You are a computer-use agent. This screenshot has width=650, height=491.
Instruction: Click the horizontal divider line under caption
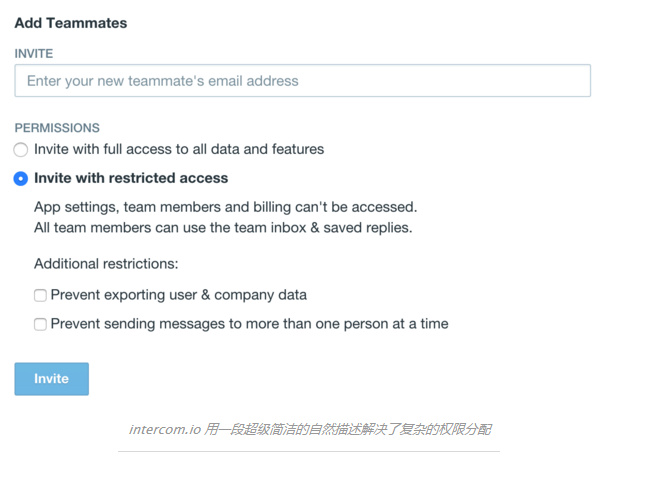[308, 451]
